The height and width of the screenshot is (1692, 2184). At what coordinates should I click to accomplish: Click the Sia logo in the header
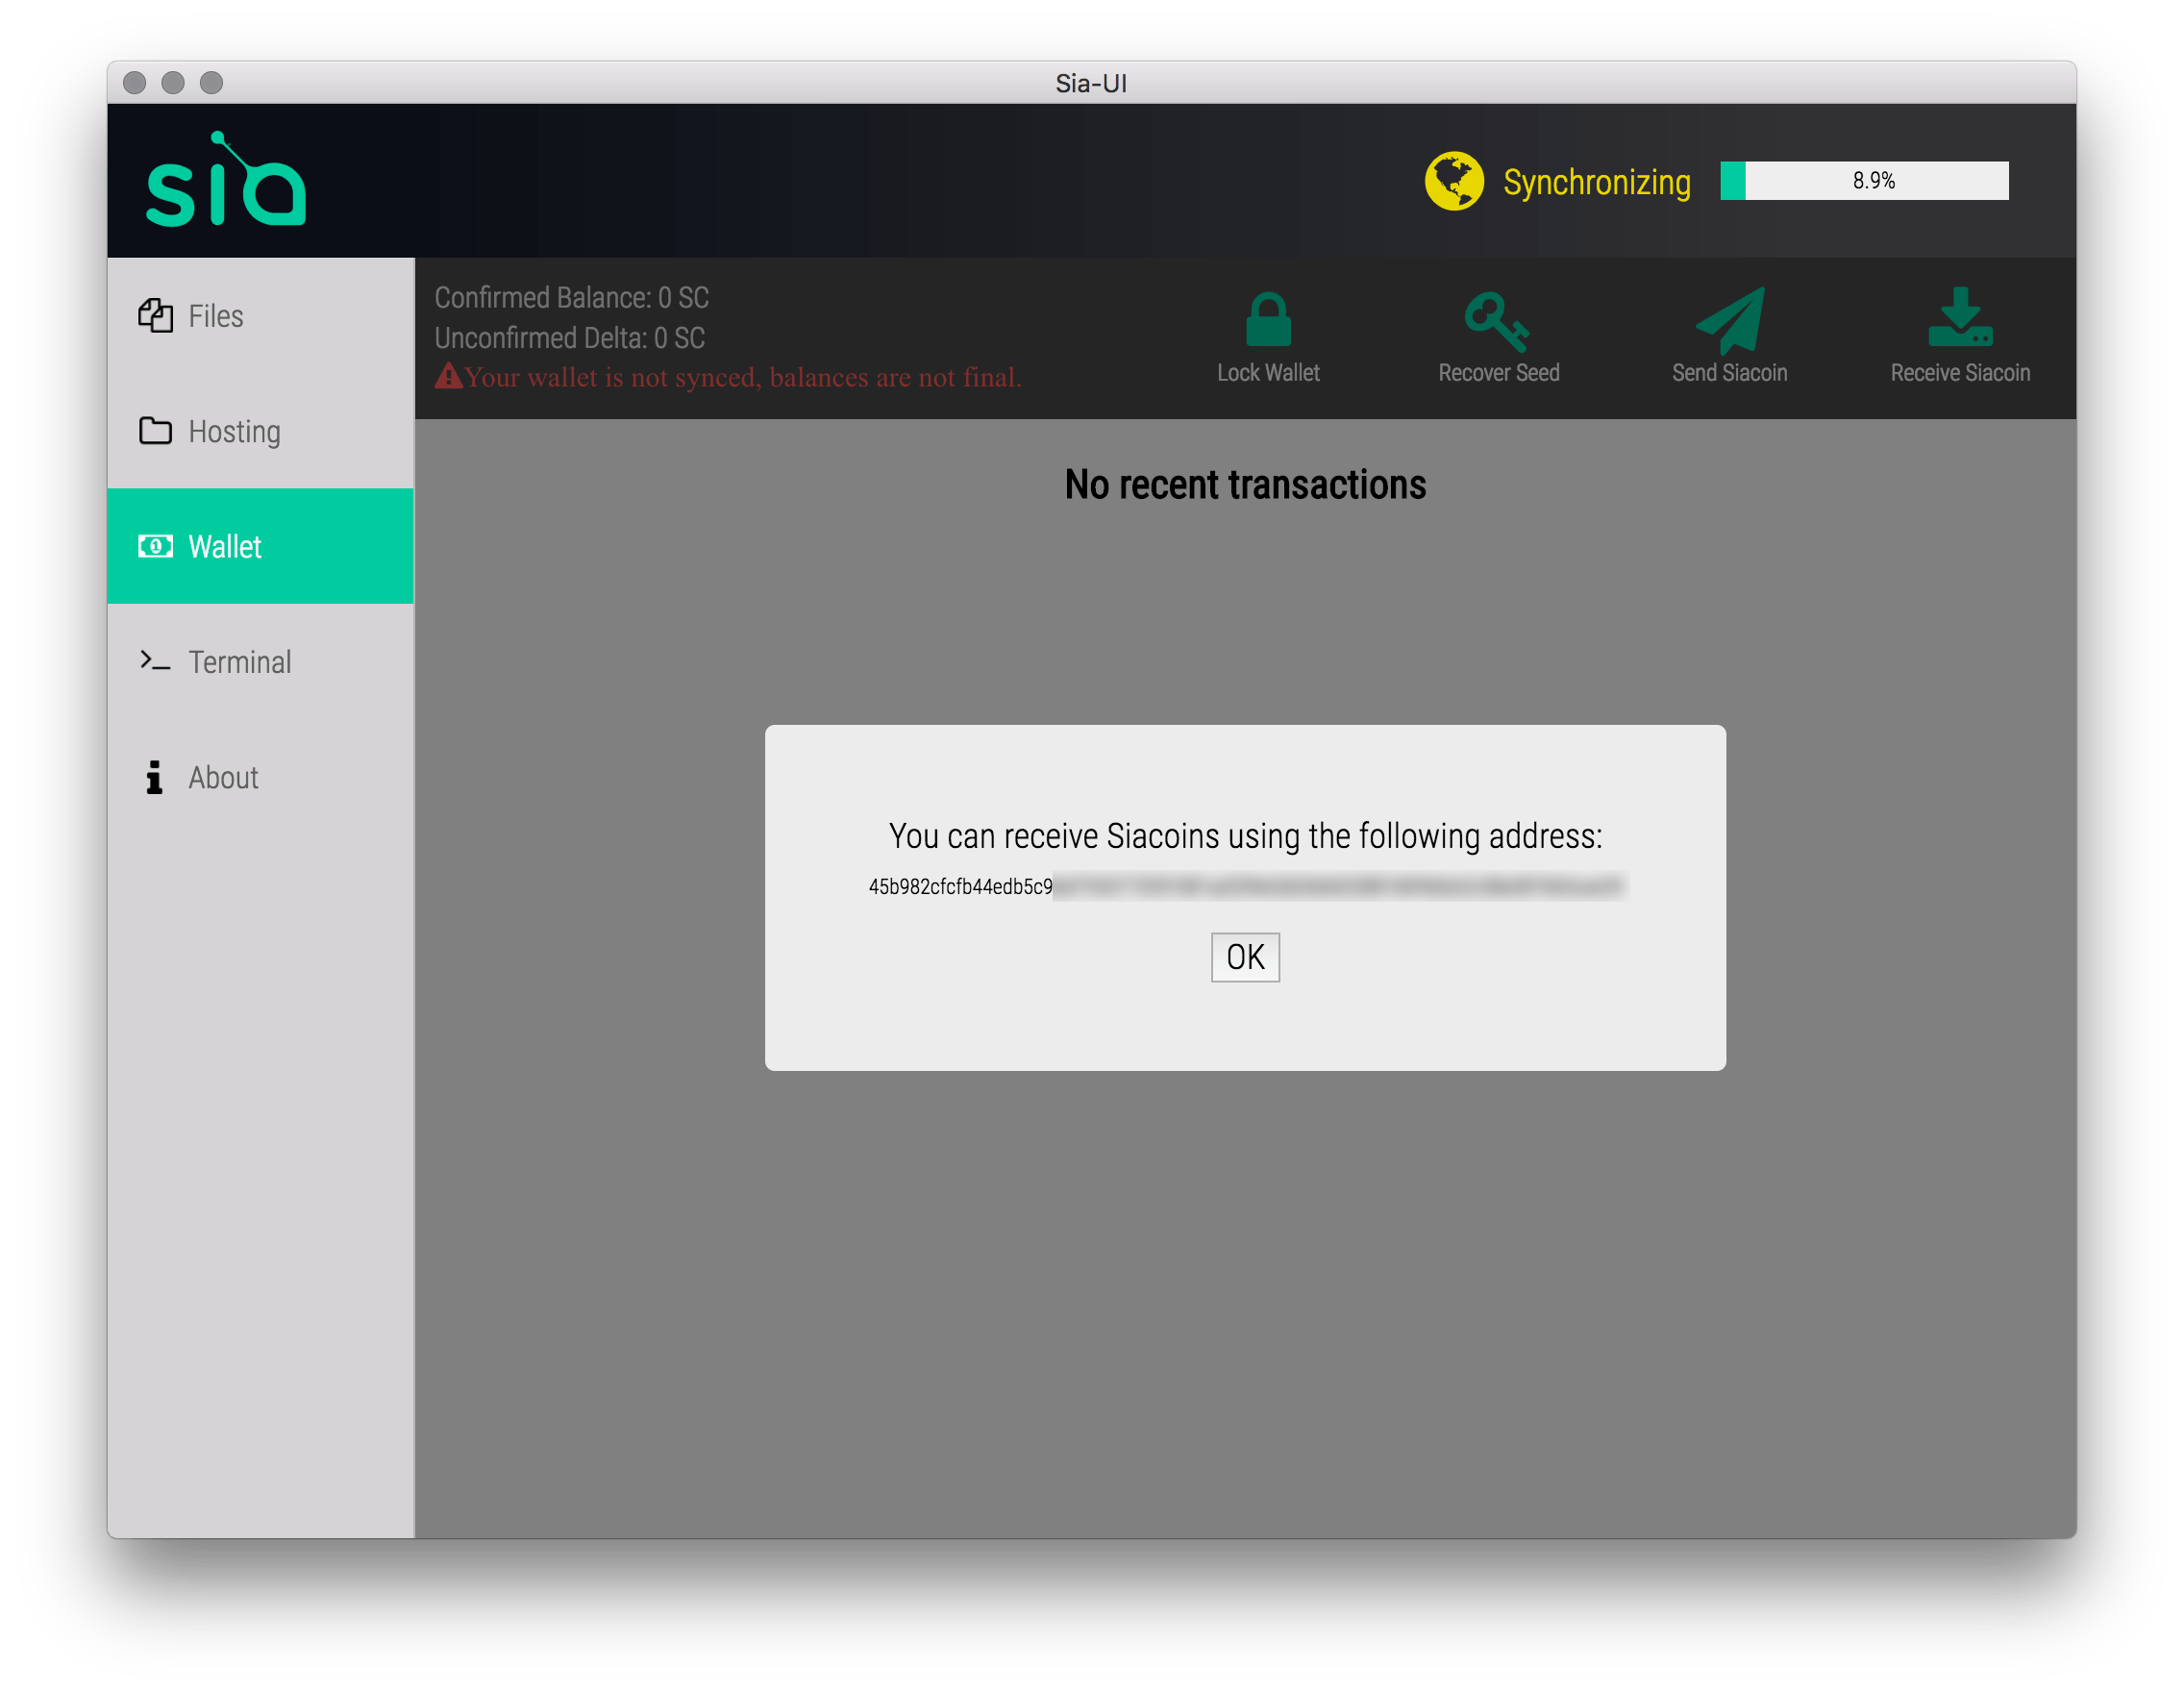click(x=225, y=180)
